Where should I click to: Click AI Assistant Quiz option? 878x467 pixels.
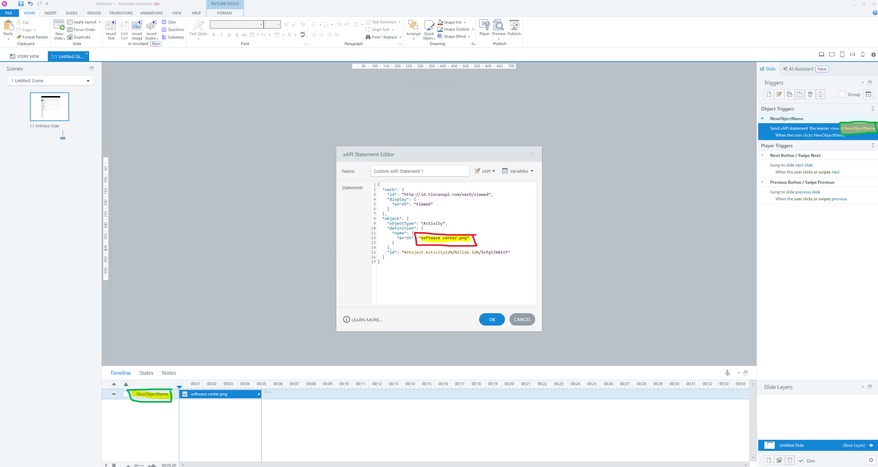pyautogui.click(x=169, y=22)
